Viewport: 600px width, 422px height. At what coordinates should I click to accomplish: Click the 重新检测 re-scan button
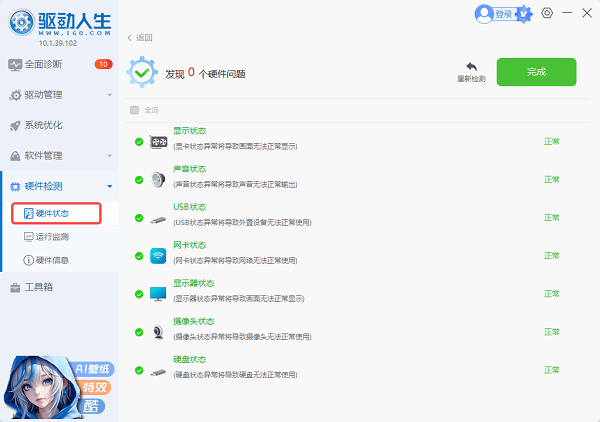point(471,72)
